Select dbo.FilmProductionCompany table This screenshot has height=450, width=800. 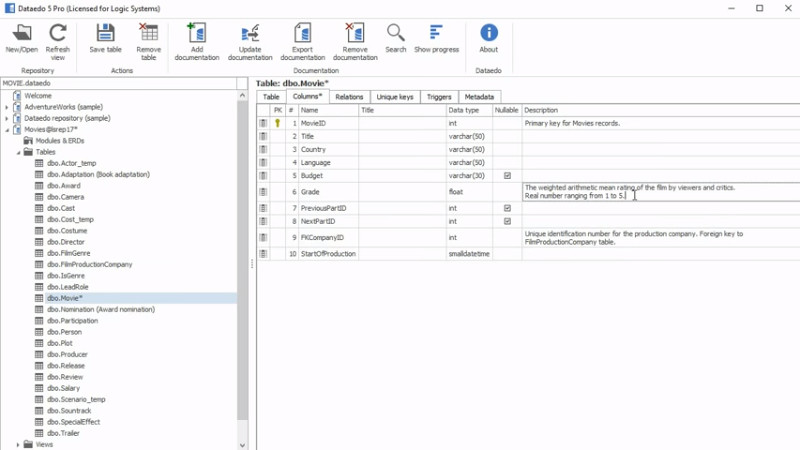(x=90, y=264)
